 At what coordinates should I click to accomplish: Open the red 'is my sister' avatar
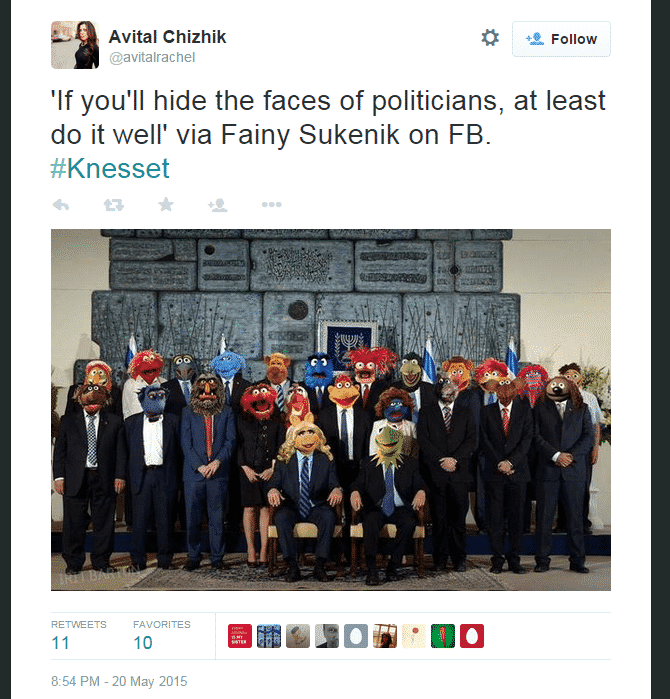240,636
